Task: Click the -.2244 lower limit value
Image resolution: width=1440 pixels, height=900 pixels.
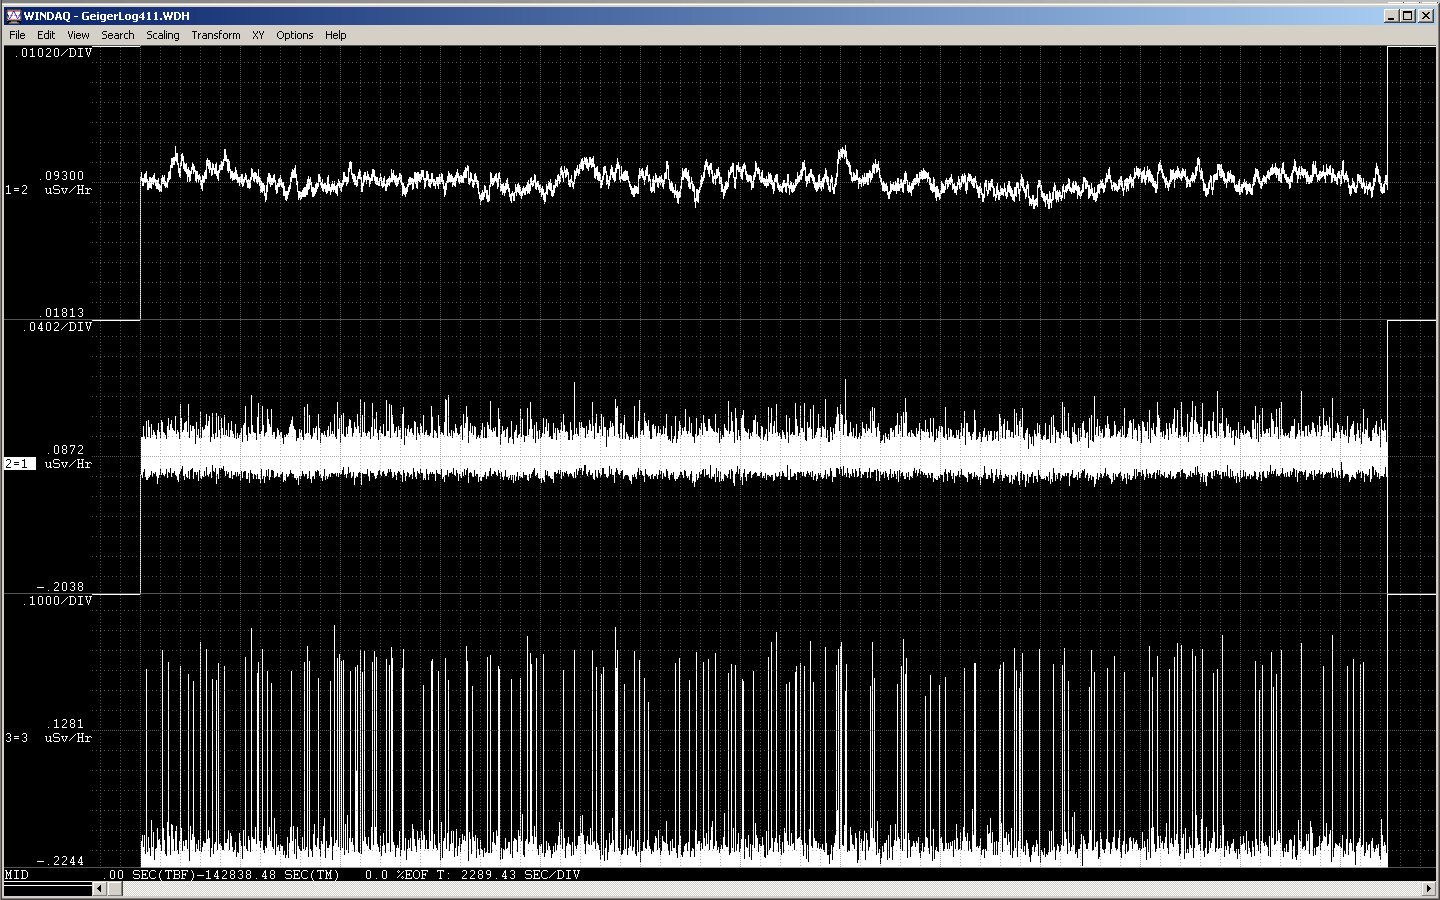Action: point(61,861)
